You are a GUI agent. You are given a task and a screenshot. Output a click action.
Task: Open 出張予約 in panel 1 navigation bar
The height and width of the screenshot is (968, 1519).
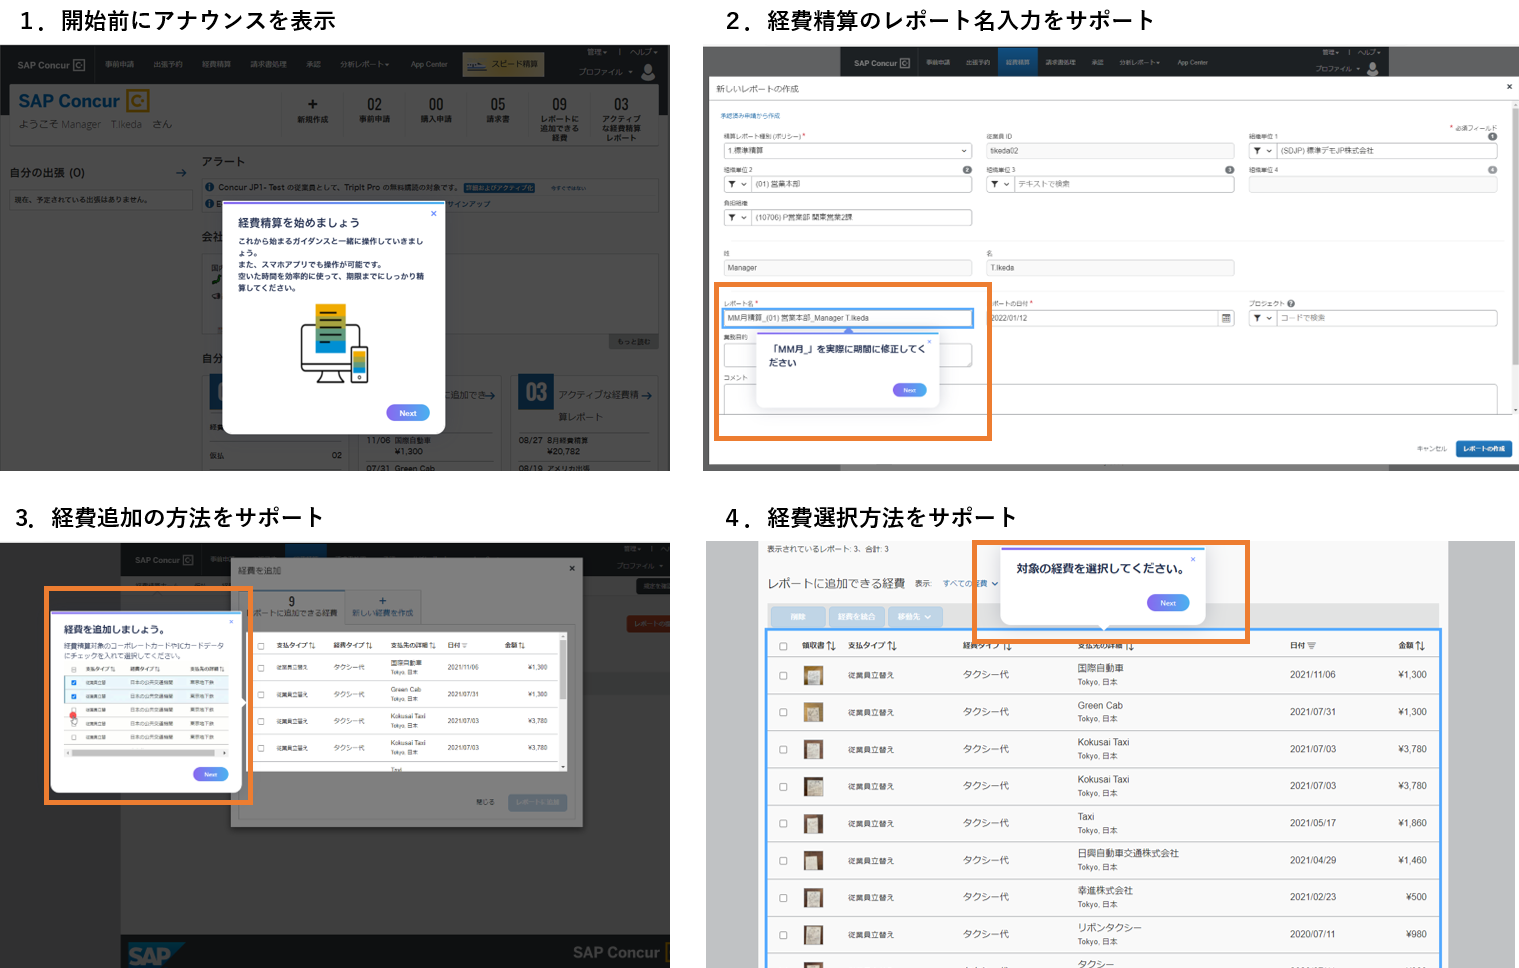pyautogui.click(x=168, y=65)
